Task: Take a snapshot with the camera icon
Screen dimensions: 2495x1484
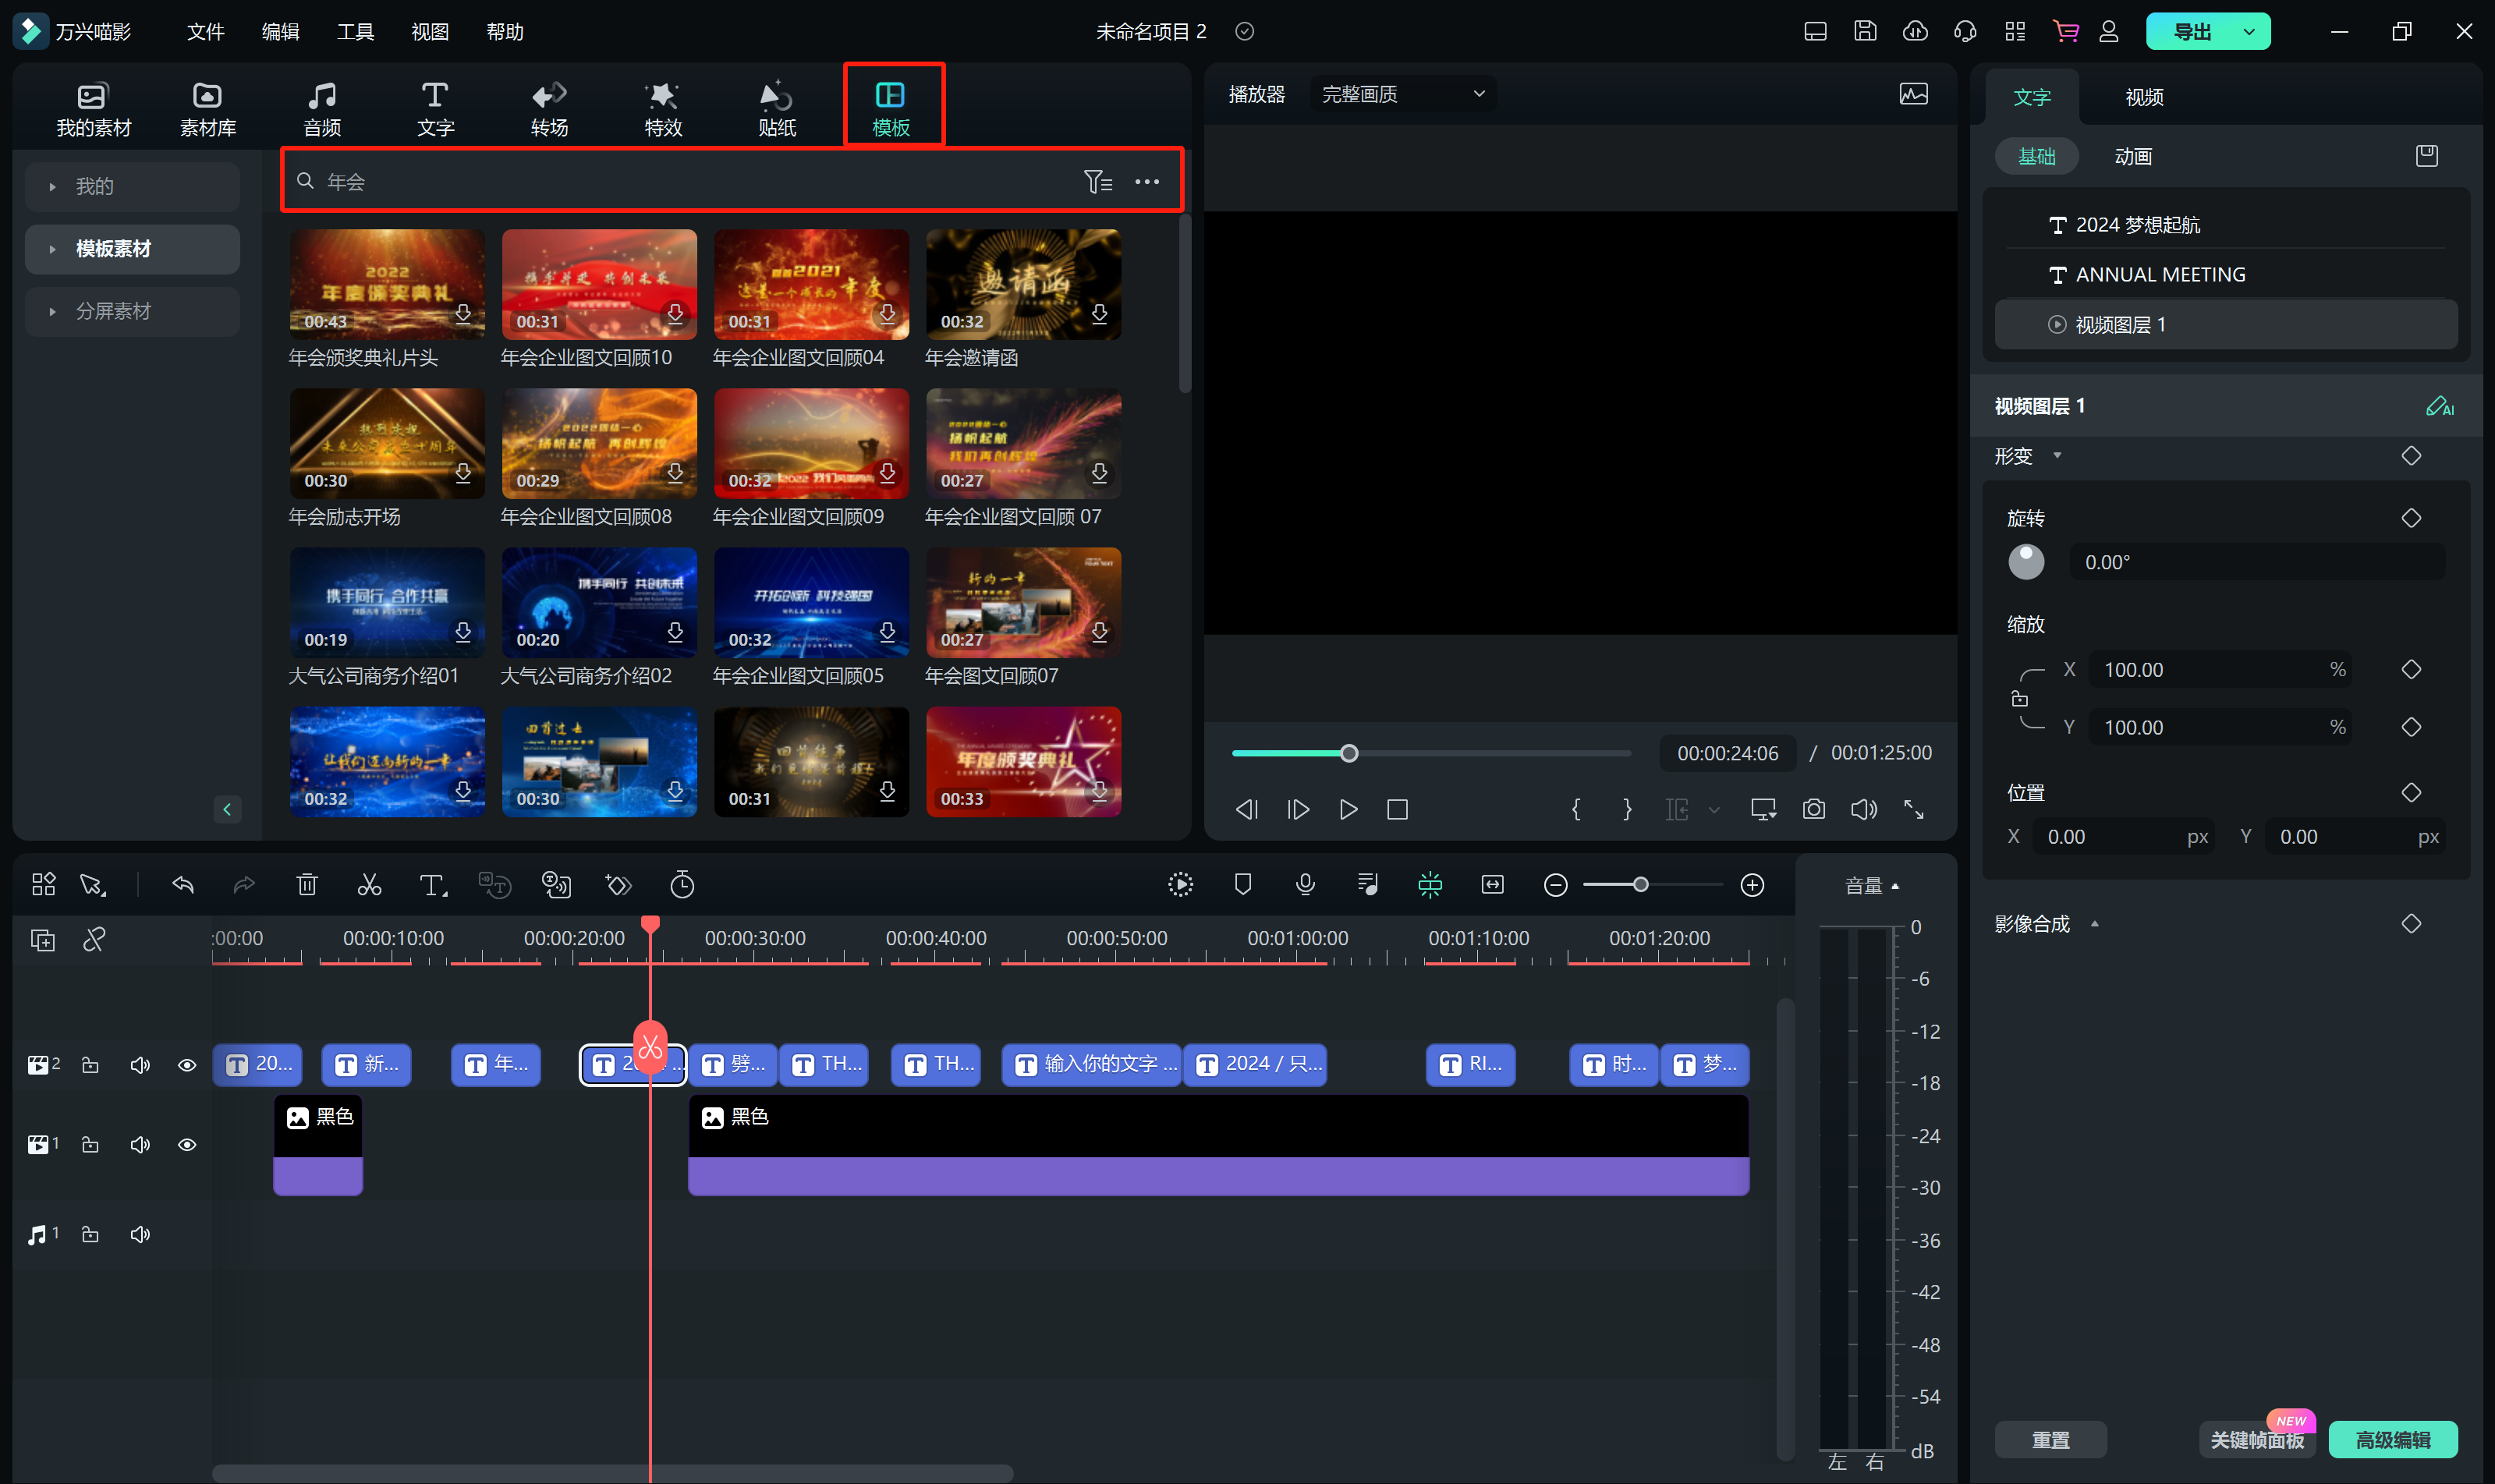Action: tap(1813, 809)
